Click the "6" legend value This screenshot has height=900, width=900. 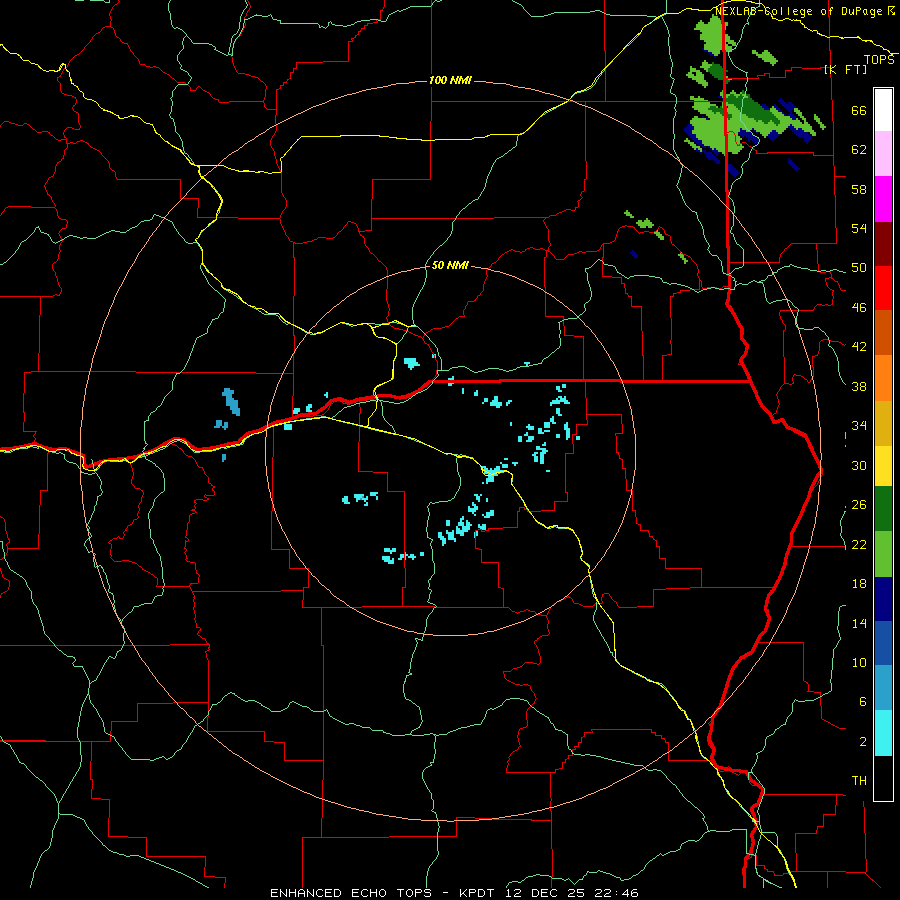coord(862,702)
